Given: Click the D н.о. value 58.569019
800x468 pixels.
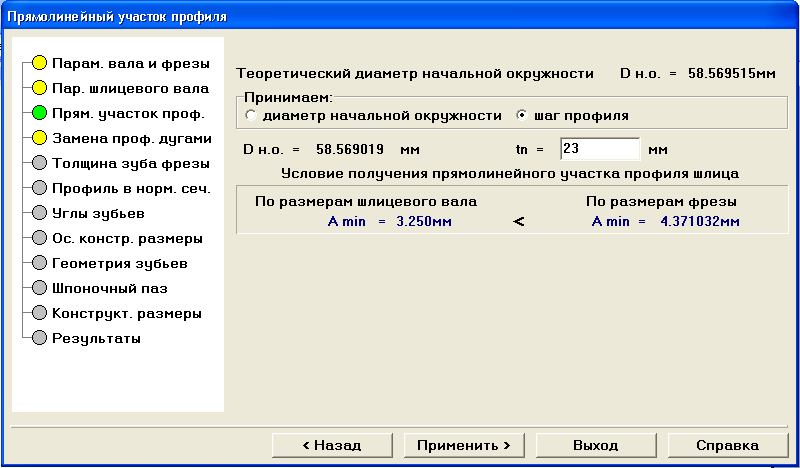Looking at the screenshot, I should pos(349,150).
